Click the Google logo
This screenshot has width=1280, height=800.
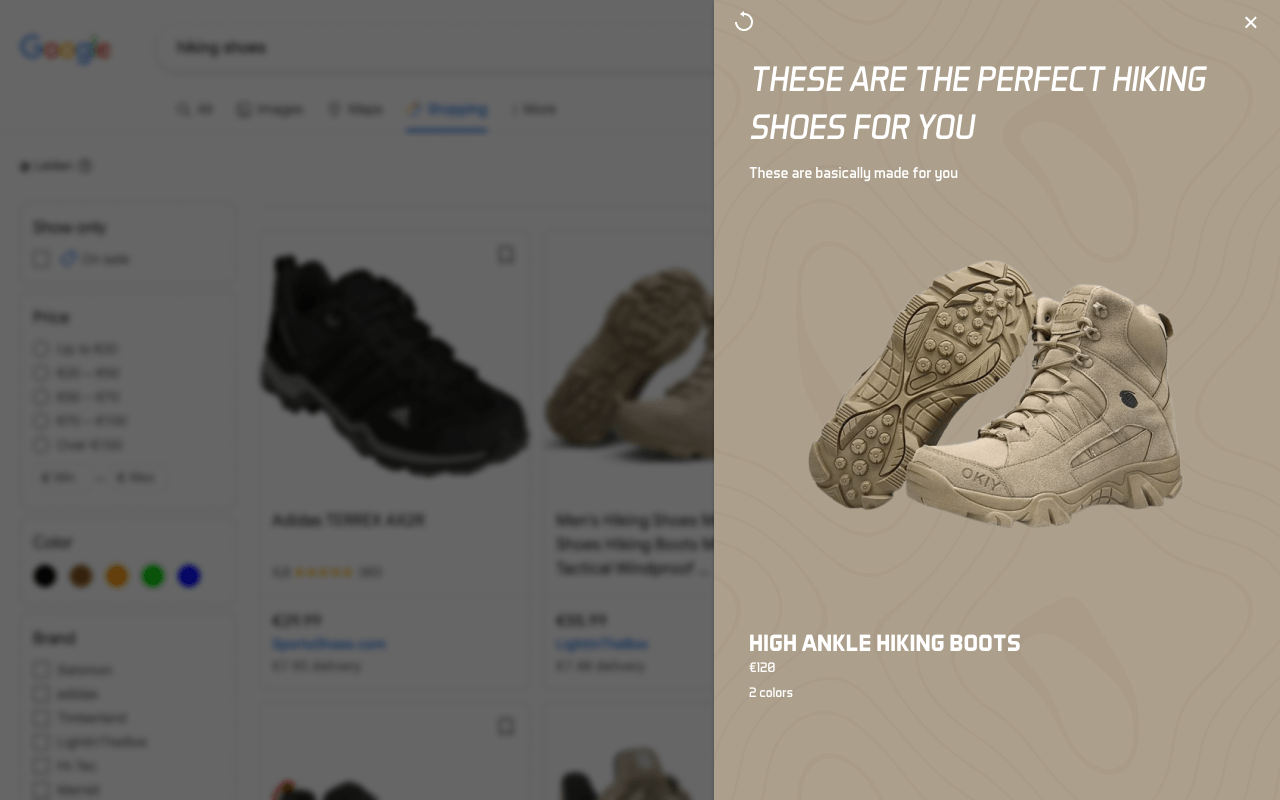click(x=65, y=48)
